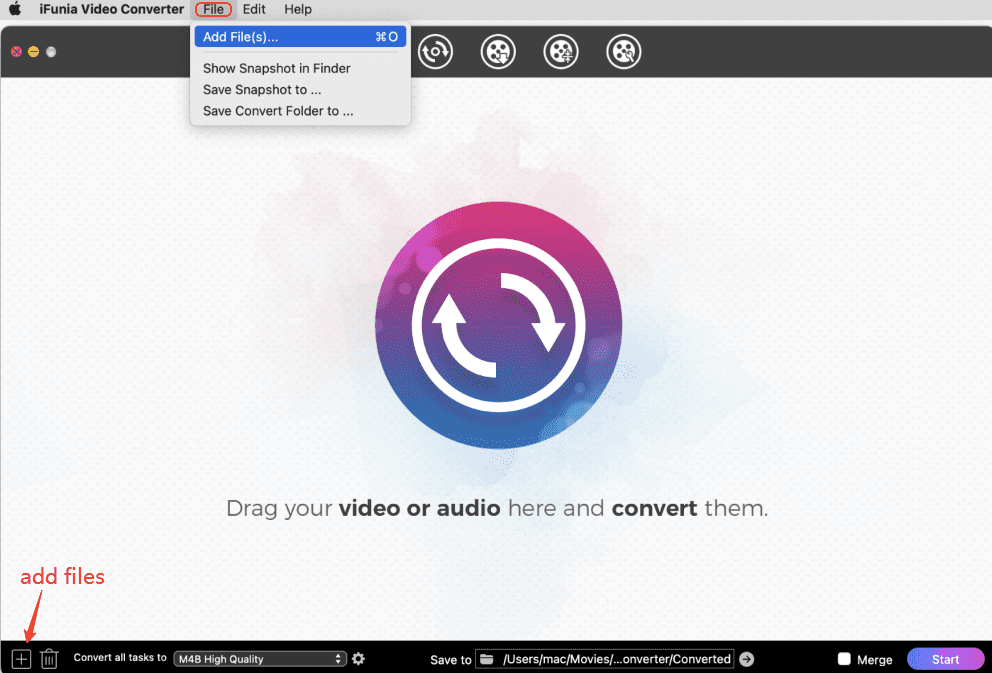Open the Edit menu
The width and height of the screenshot is (992, 673).
254,9
